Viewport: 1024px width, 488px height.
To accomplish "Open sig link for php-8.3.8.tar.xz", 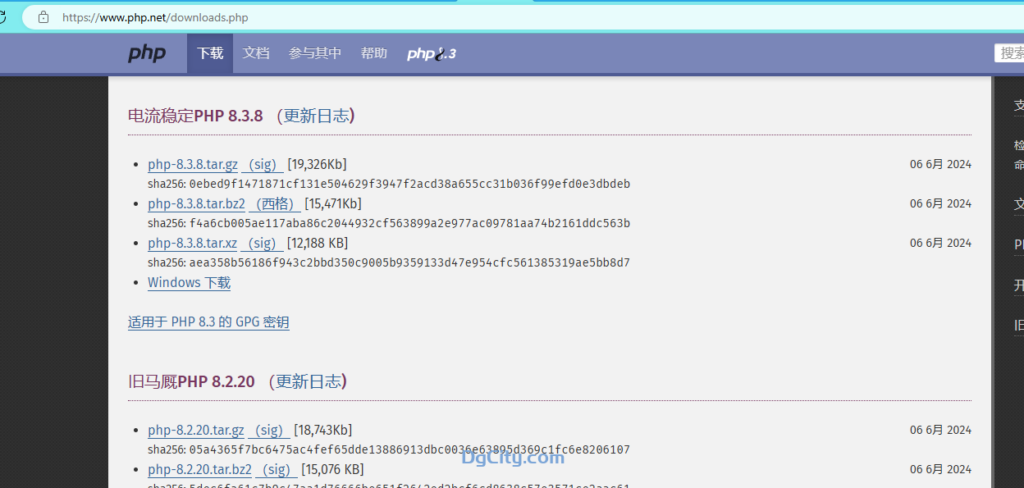I will click(261, 243).
